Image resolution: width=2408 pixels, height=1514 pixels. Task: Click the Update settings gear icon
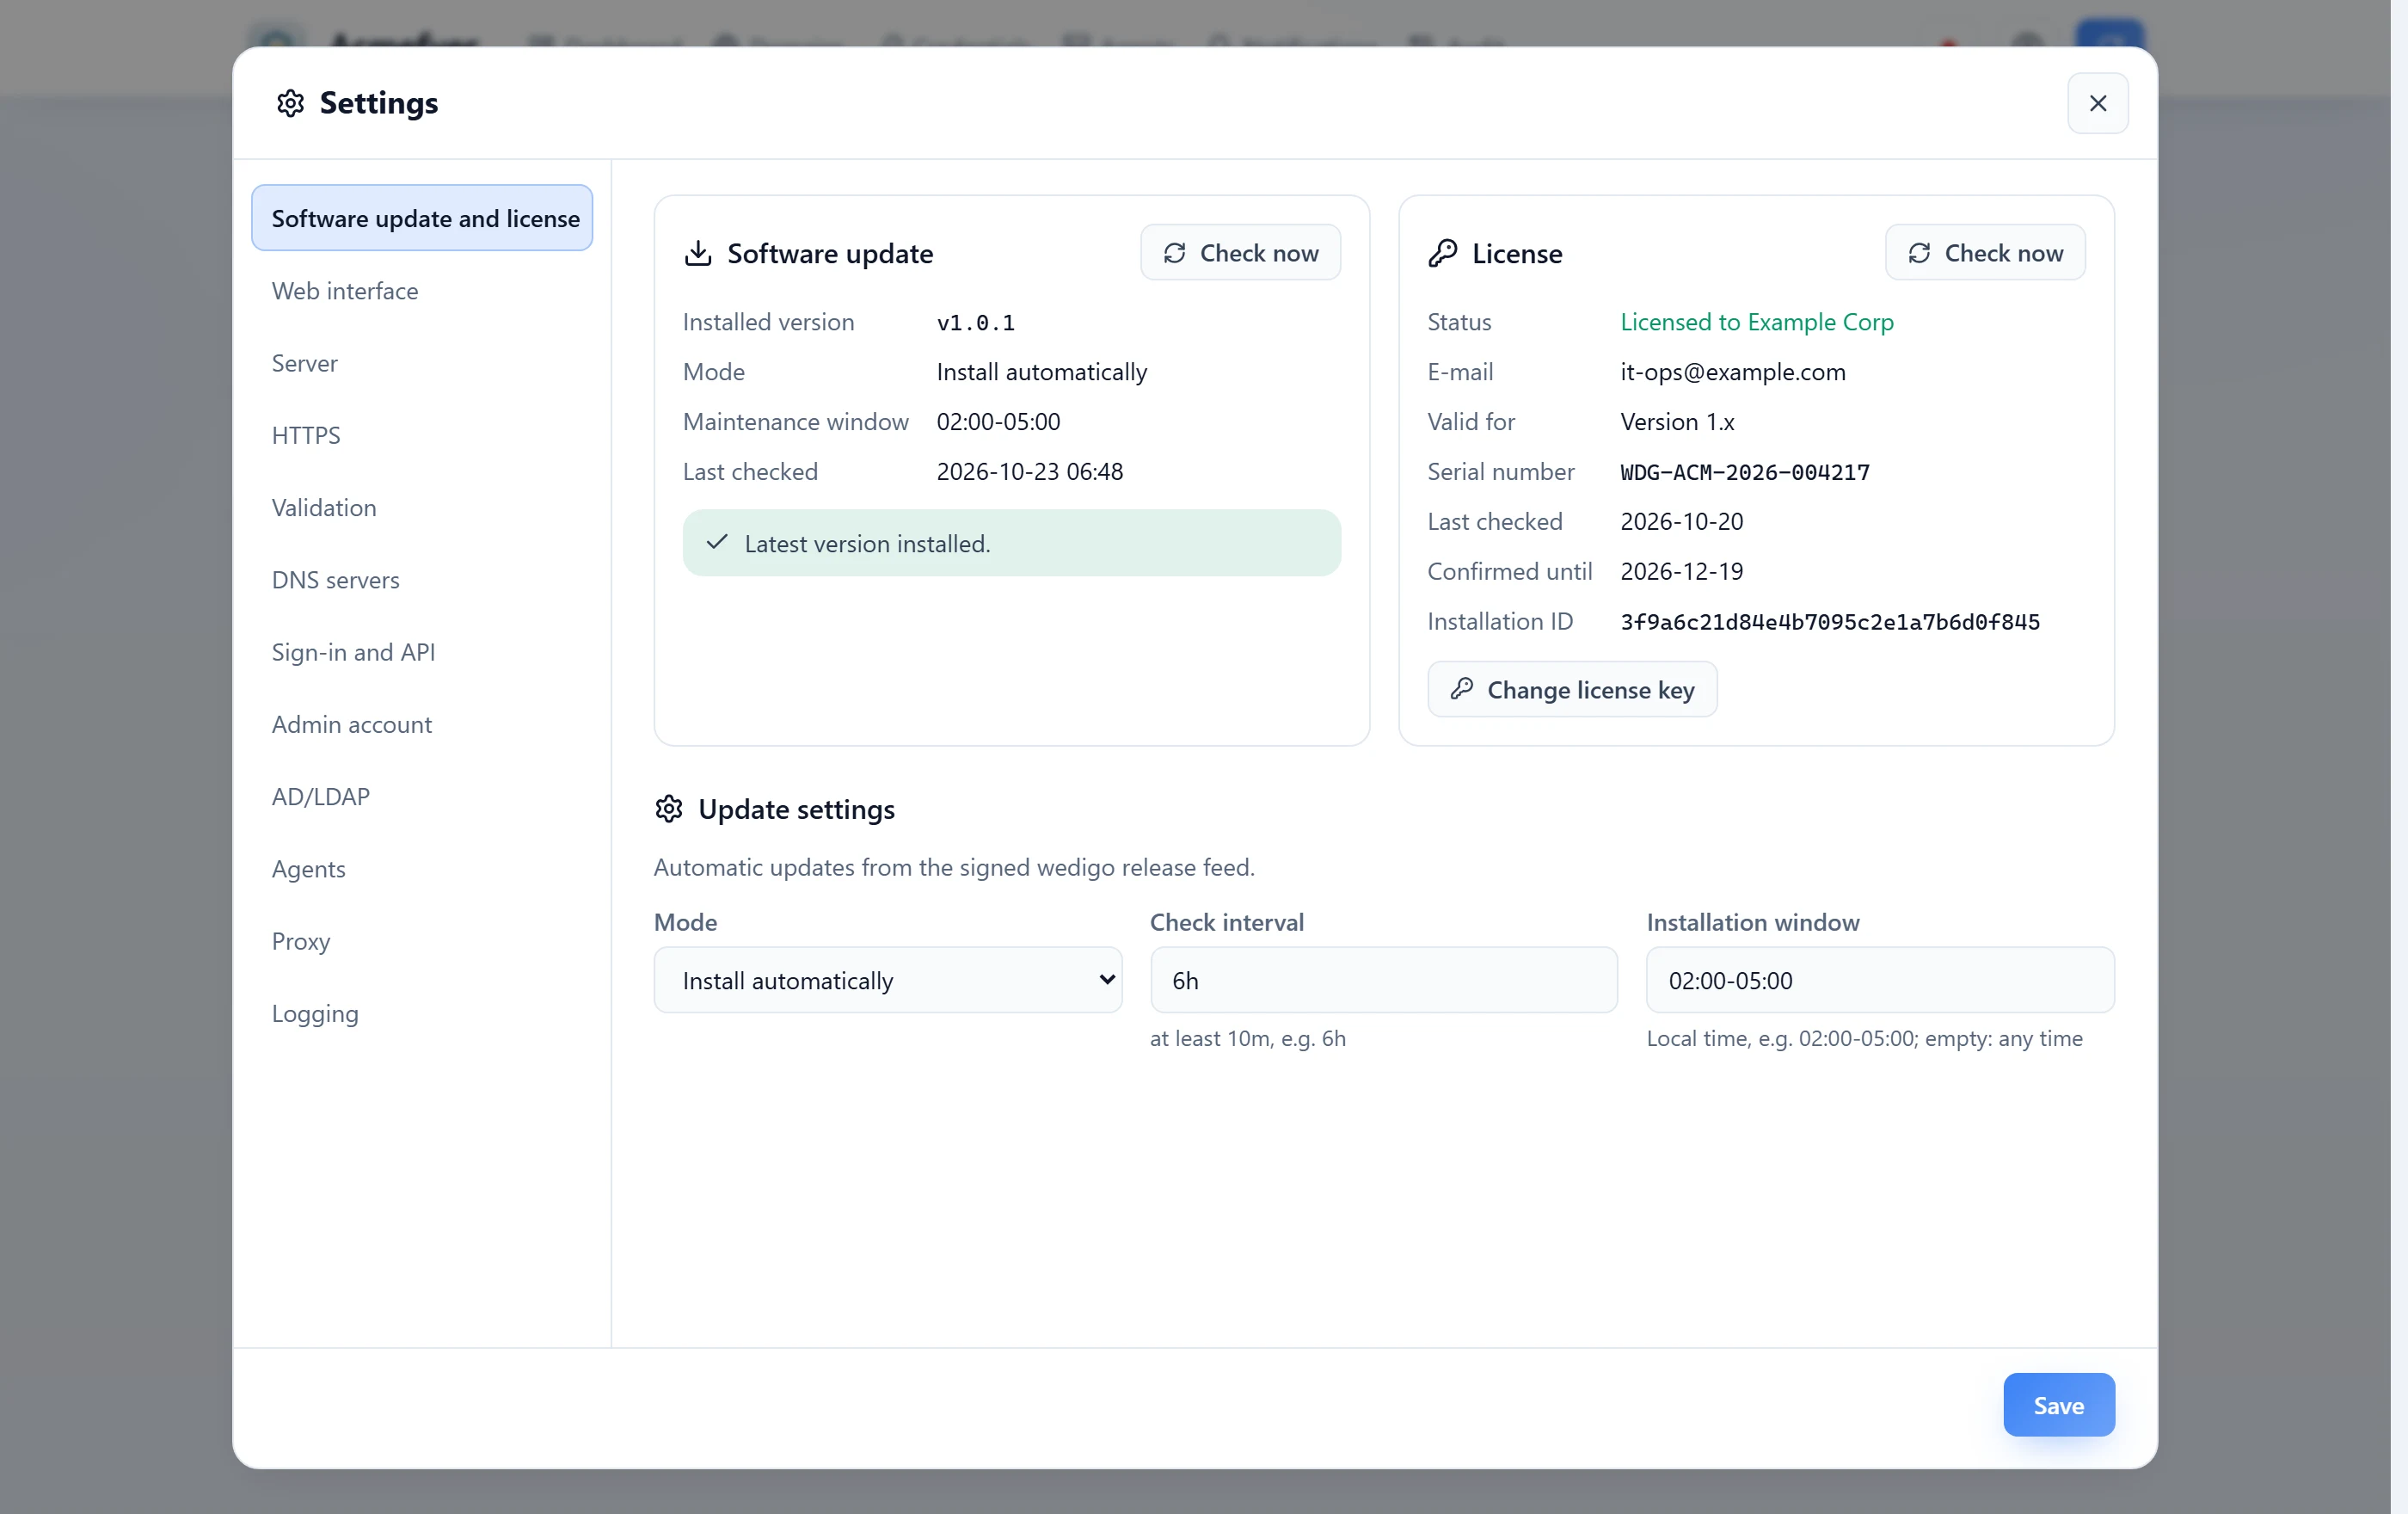669,809
